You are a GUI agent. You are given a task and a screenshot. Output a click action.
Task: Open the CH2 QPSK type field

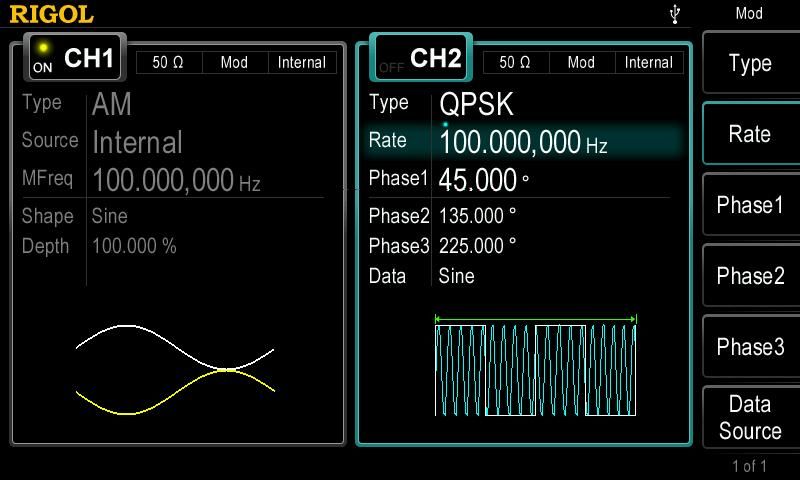click(476, 105)
